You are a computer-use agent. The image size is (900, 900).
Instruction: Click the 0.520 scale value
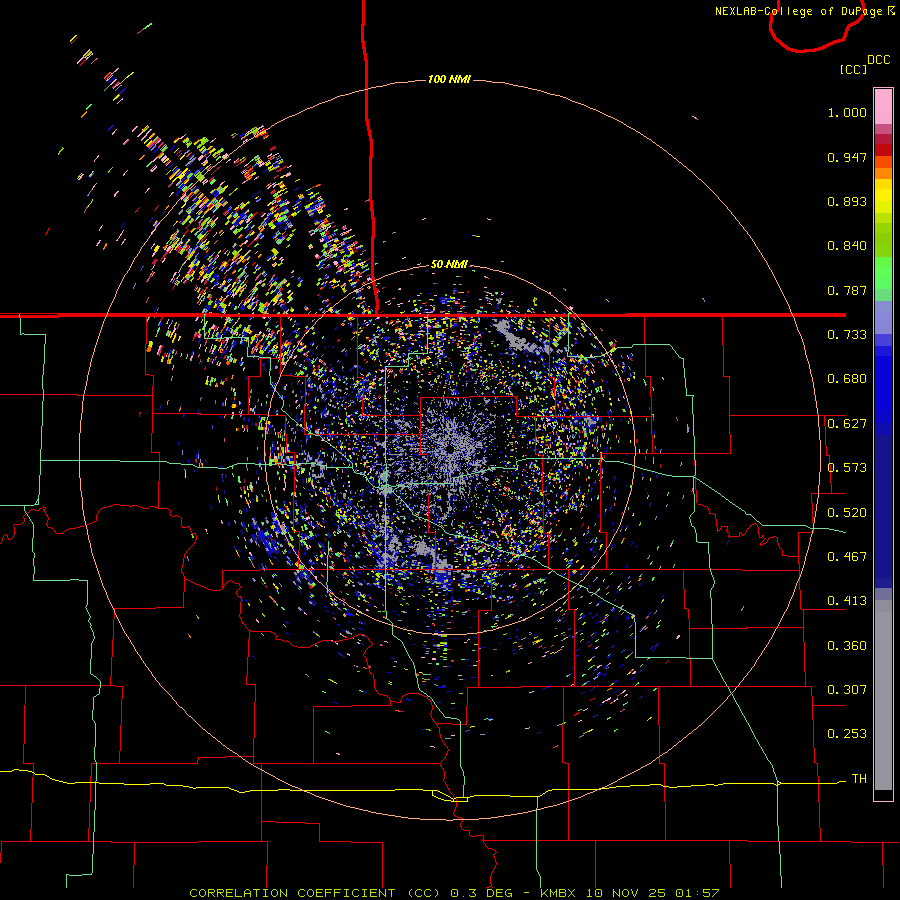847,513
